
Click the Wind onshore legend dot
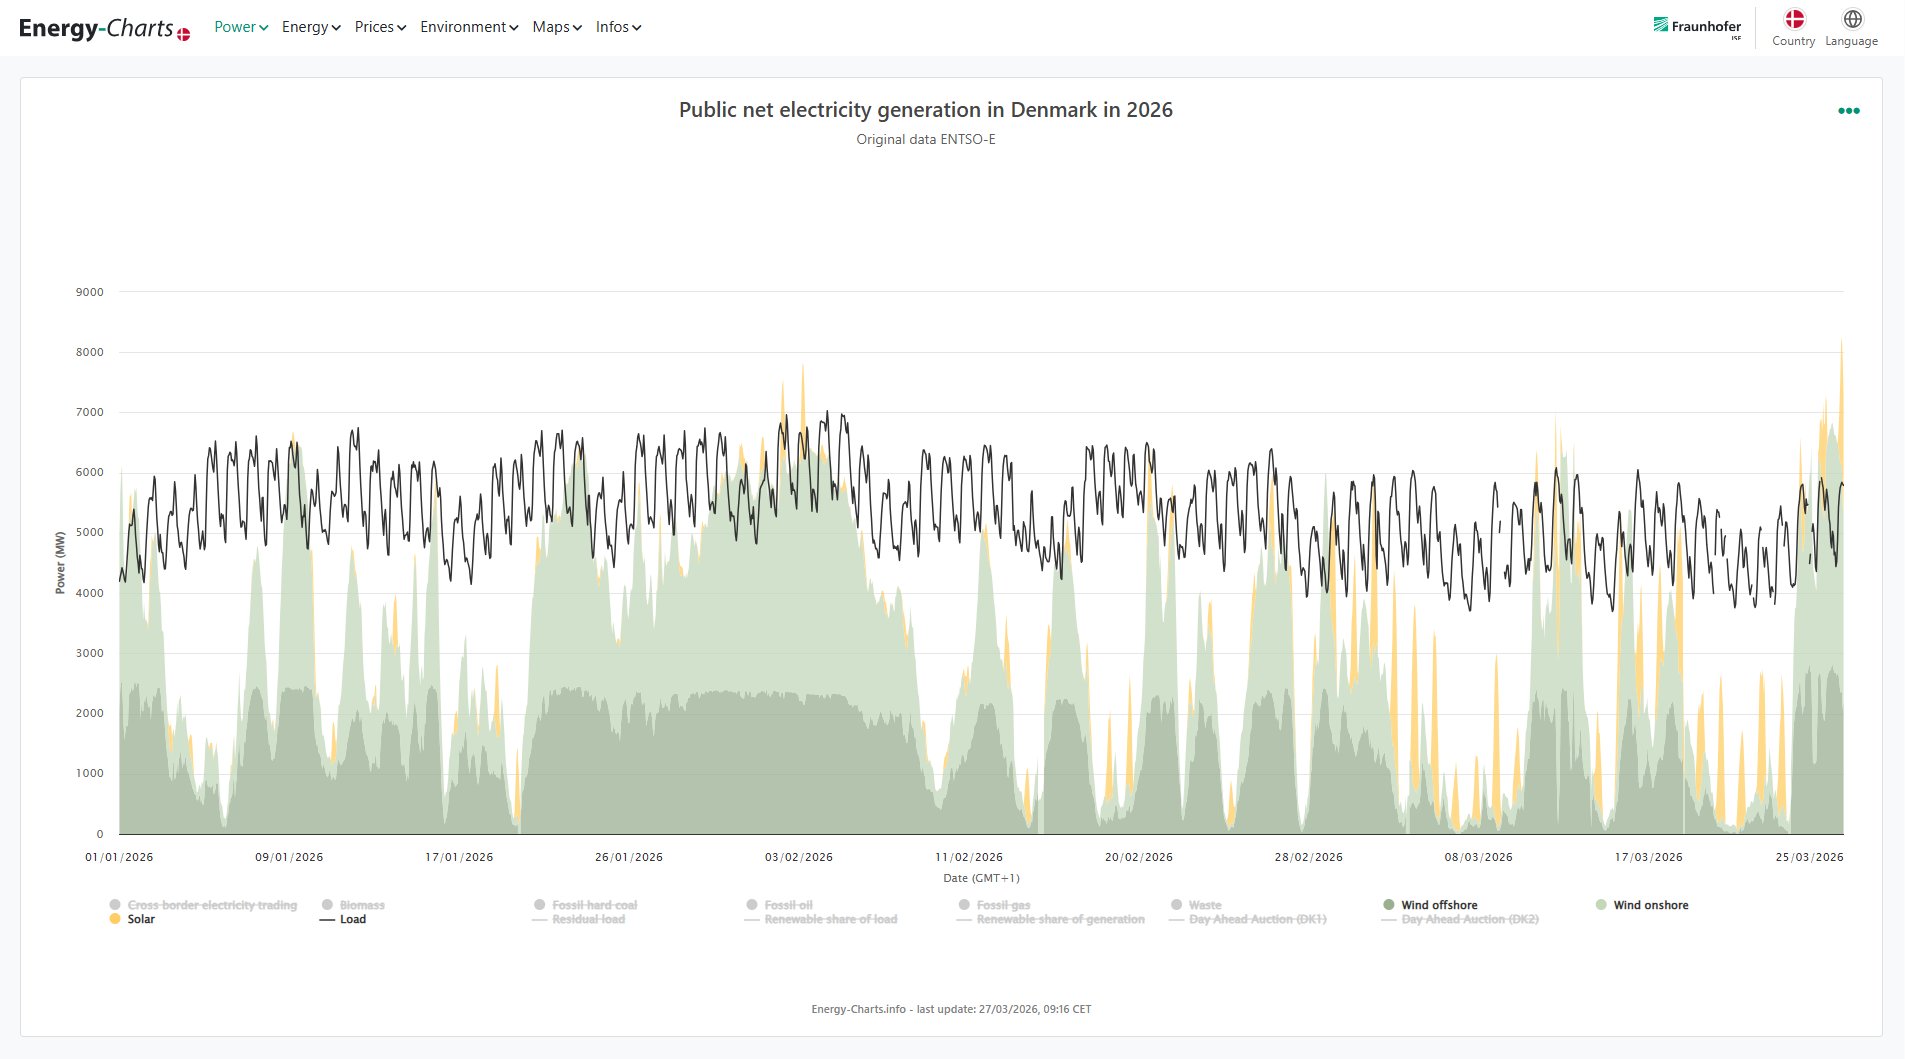tap(1601, 905)
